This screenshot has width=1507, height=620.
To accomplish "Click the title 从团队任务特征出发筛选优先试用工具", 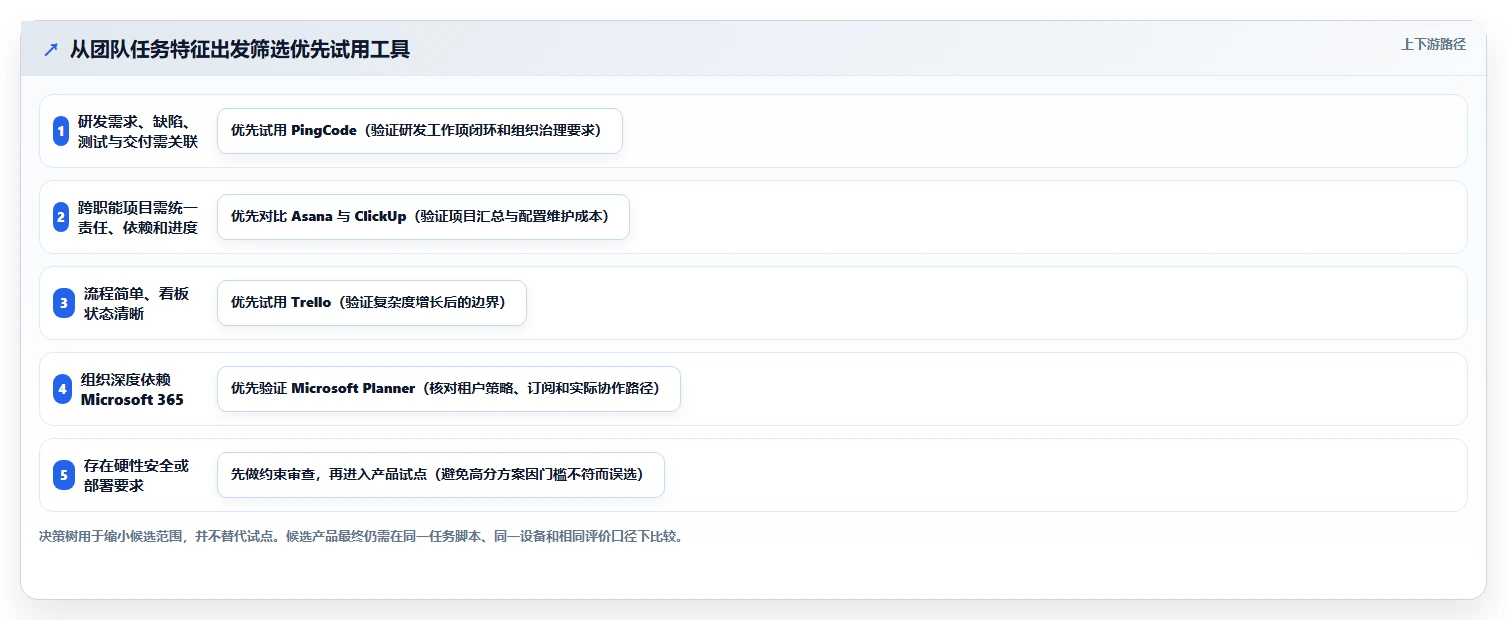I will coord(240,50).
